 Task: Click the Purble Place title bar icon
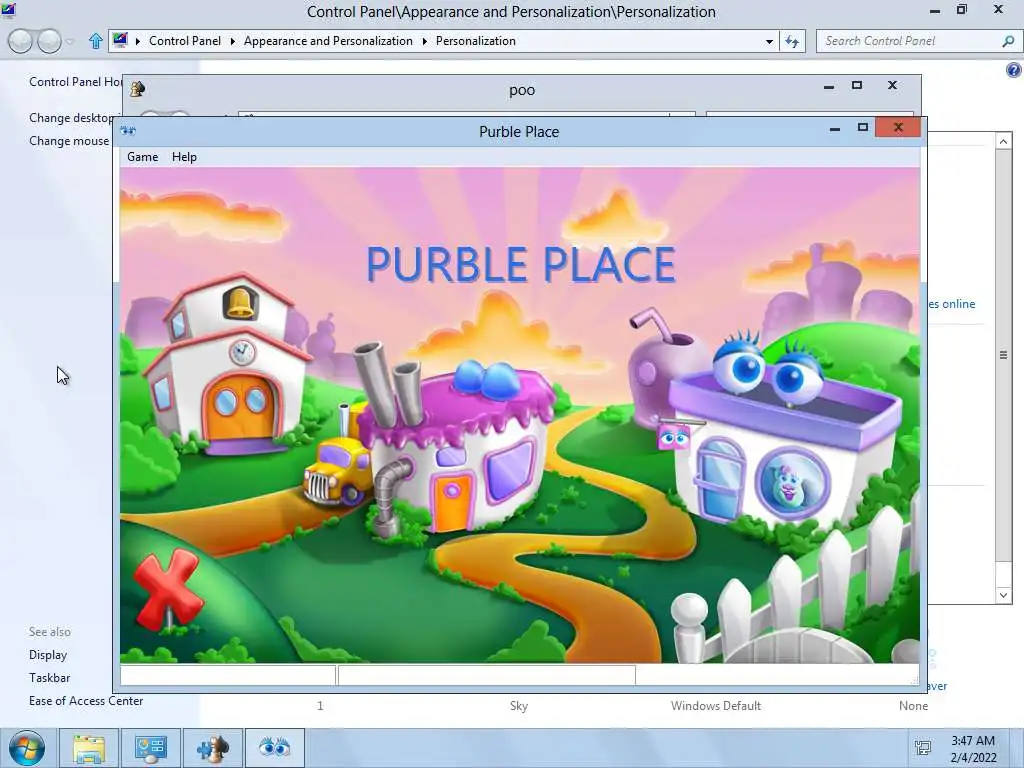(x=128, y=131)
